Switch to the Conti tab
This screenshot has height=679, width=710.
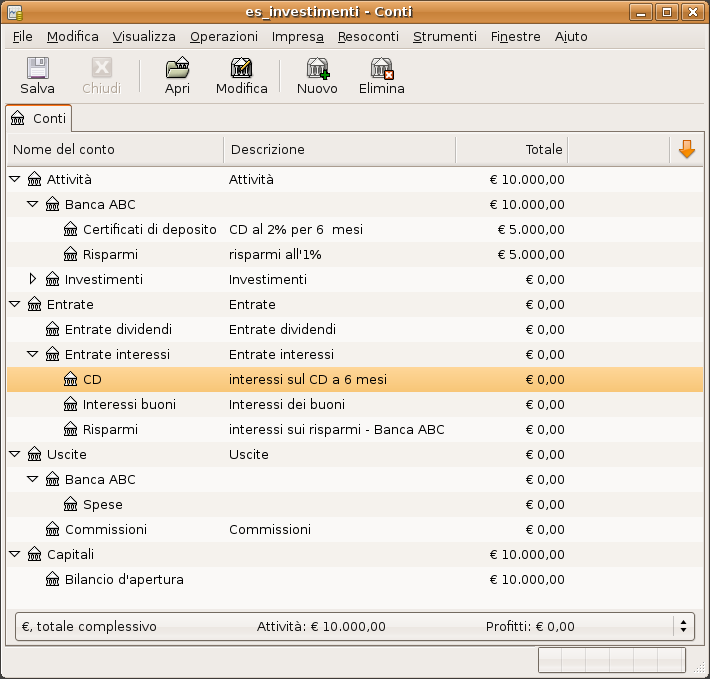point(39,118)
